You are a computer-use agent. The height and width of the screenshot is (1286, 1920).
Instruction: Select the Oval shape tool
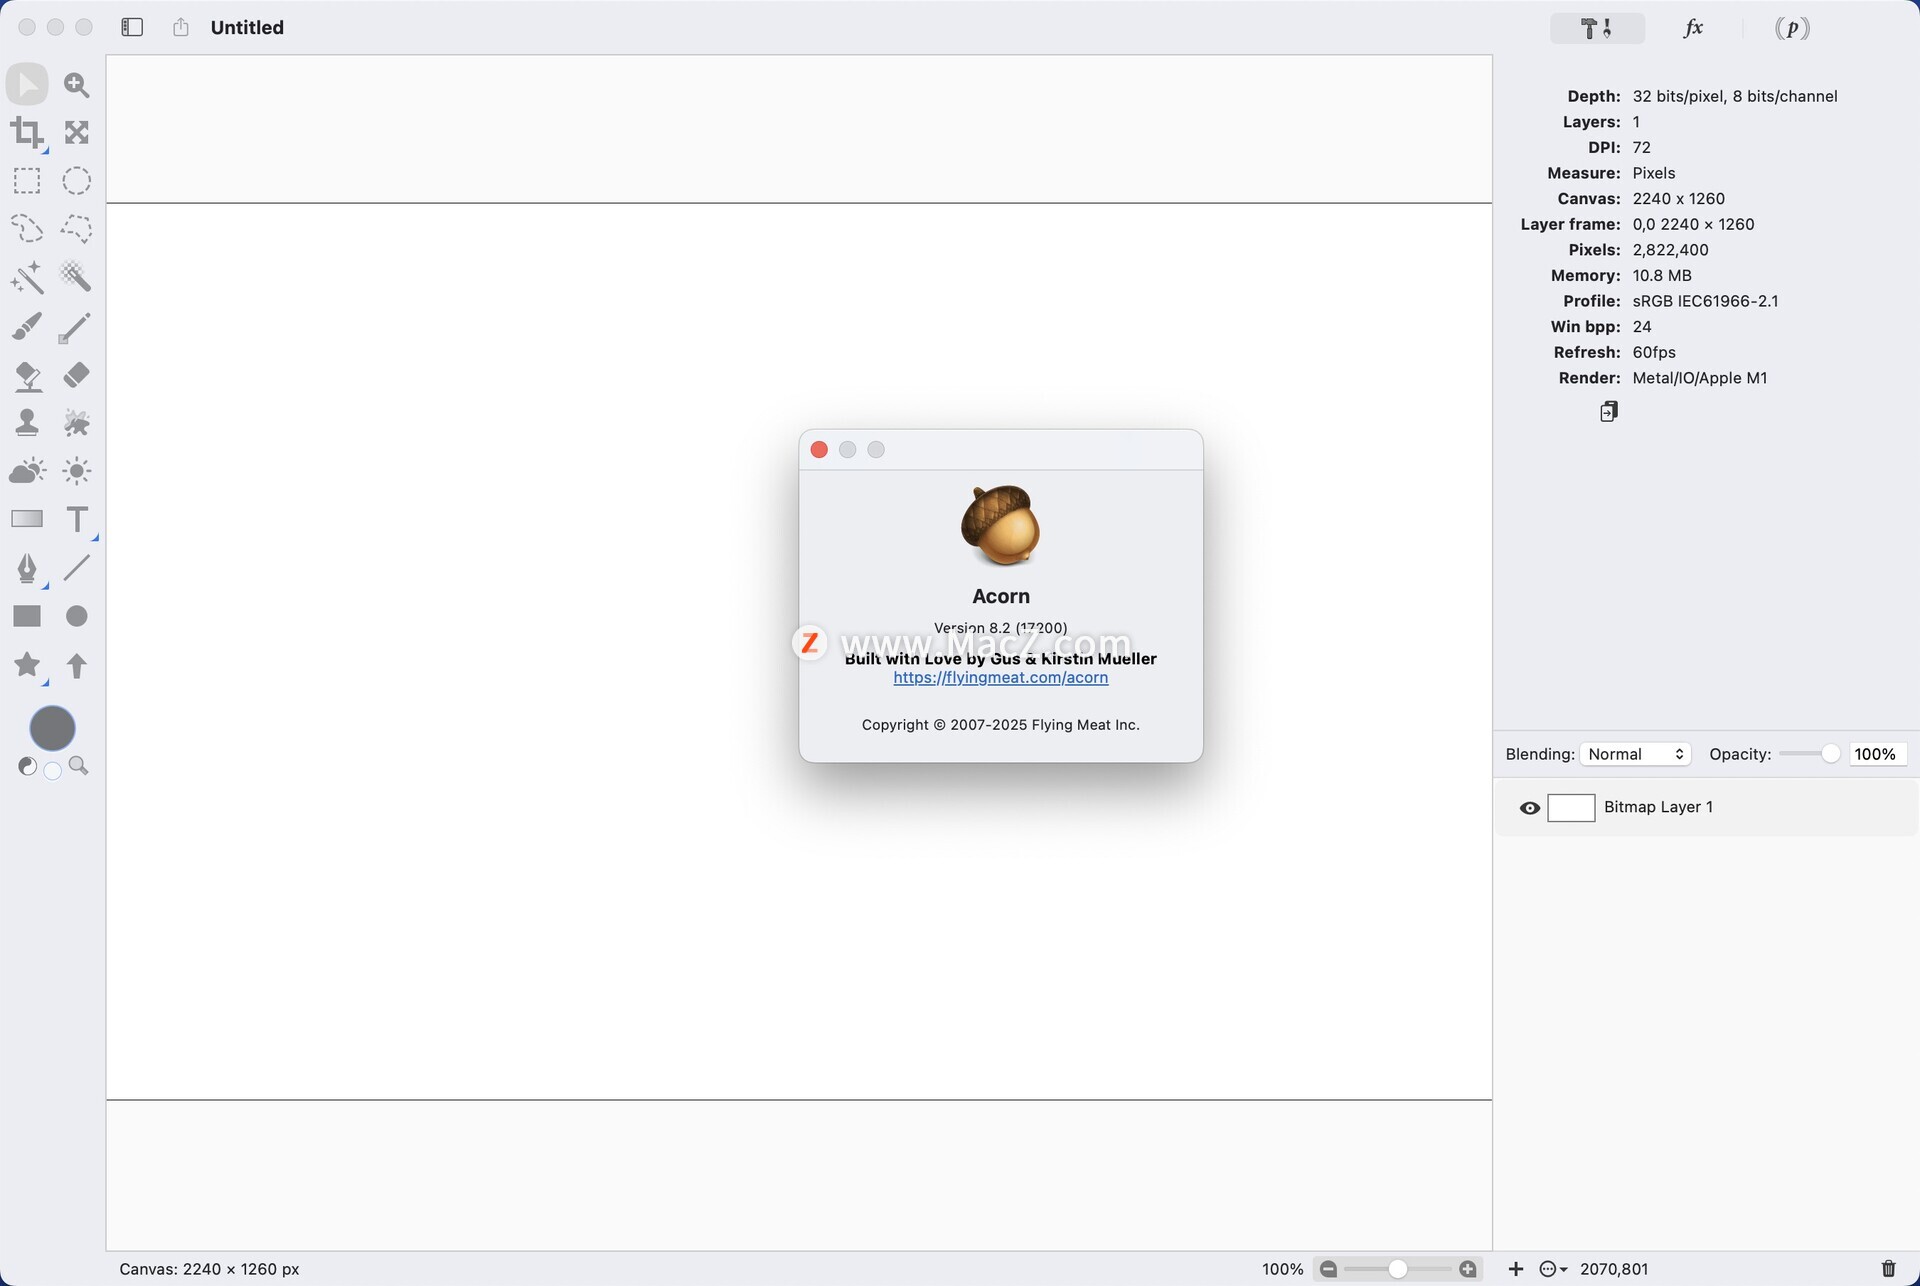77,616
